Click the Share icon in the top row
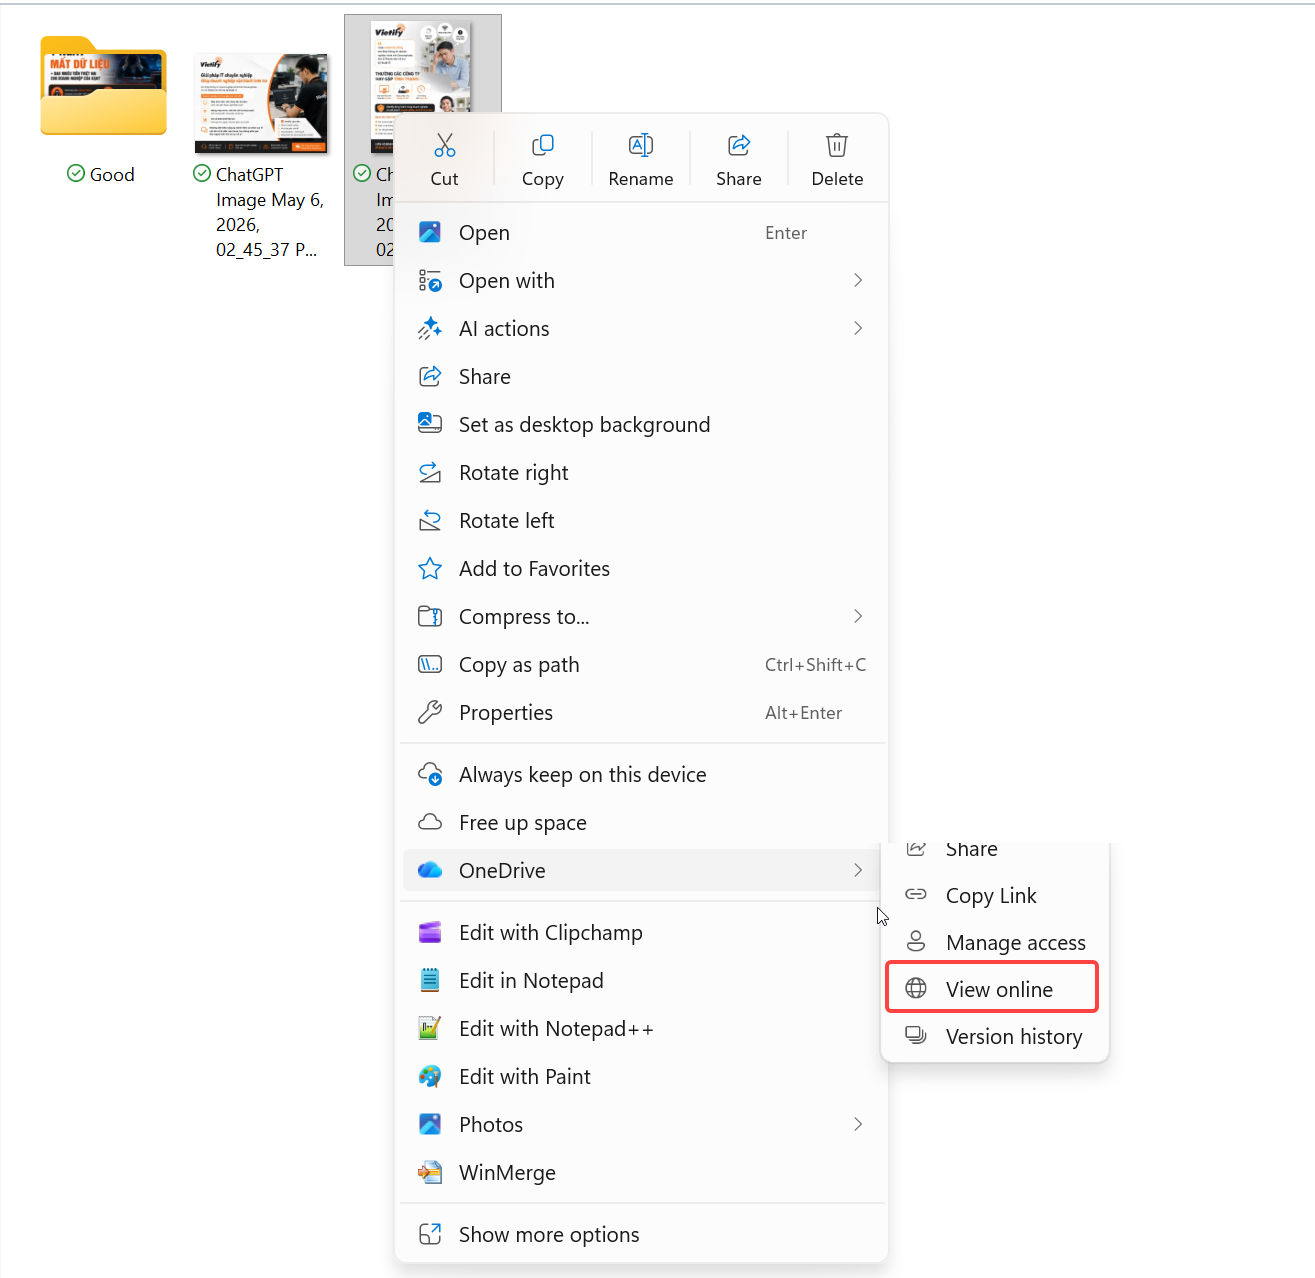The width and height of the screenshot is (1315, 1278). coord(739,146)
